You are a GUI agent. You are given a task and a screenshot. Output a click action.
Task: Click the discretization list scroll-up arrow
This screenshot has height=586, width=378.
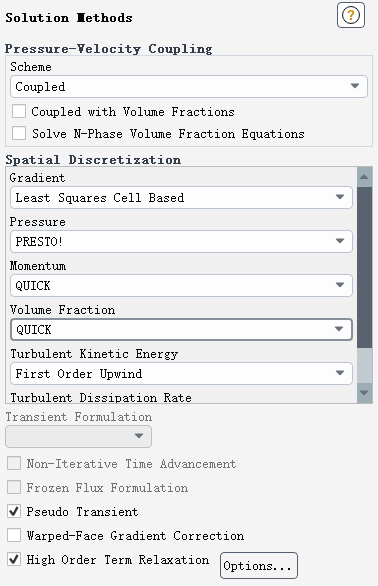pyautogui.click(x=365, y=177)
